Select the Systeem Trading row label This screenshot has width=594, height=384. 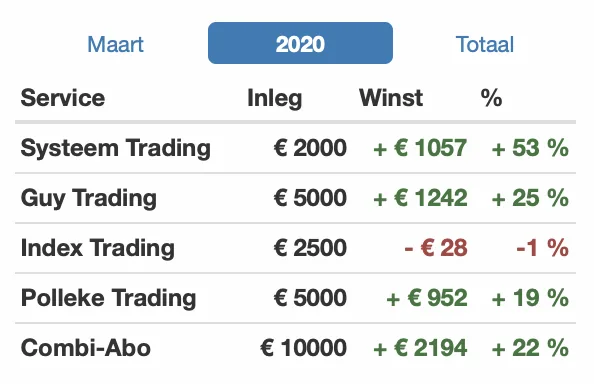point(116,148)
